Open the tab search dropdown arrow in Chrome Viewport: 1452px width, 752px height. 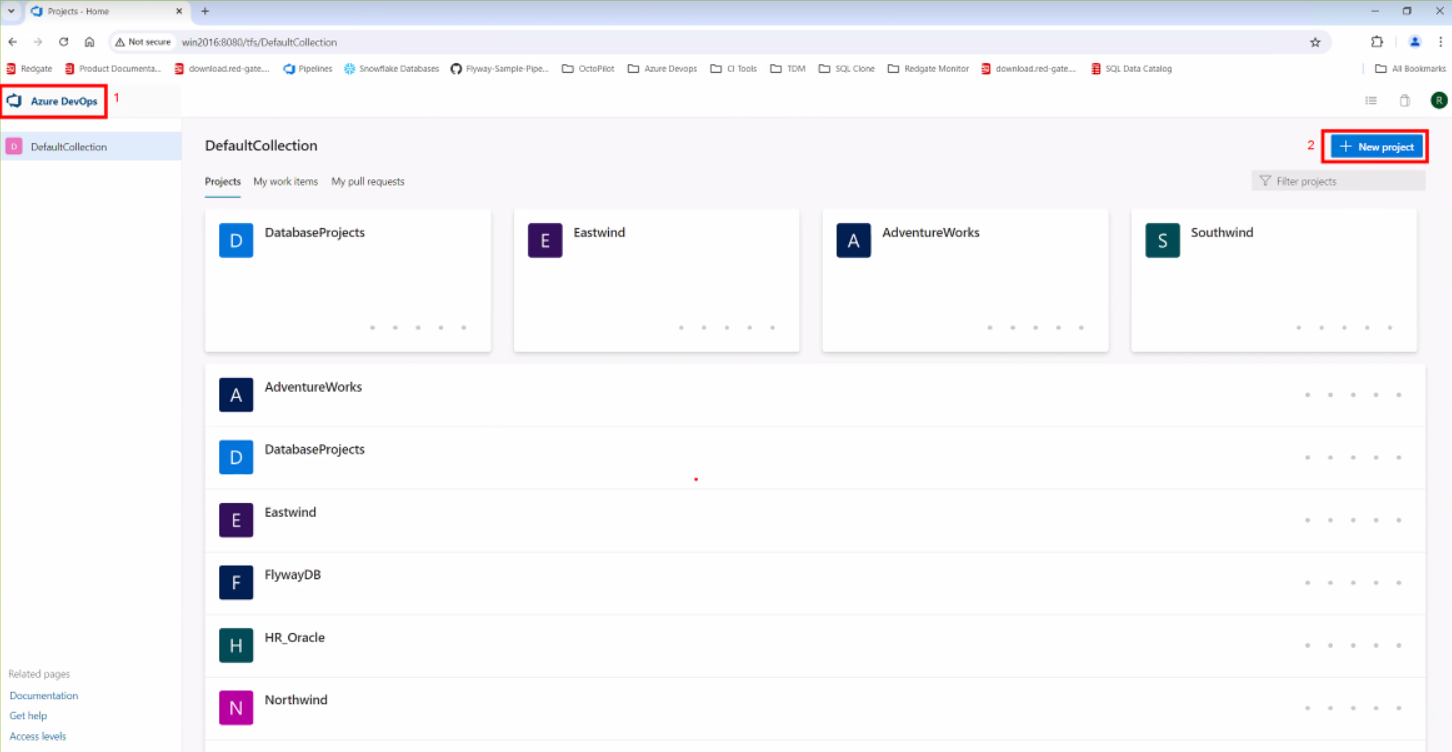pos(11,11)
